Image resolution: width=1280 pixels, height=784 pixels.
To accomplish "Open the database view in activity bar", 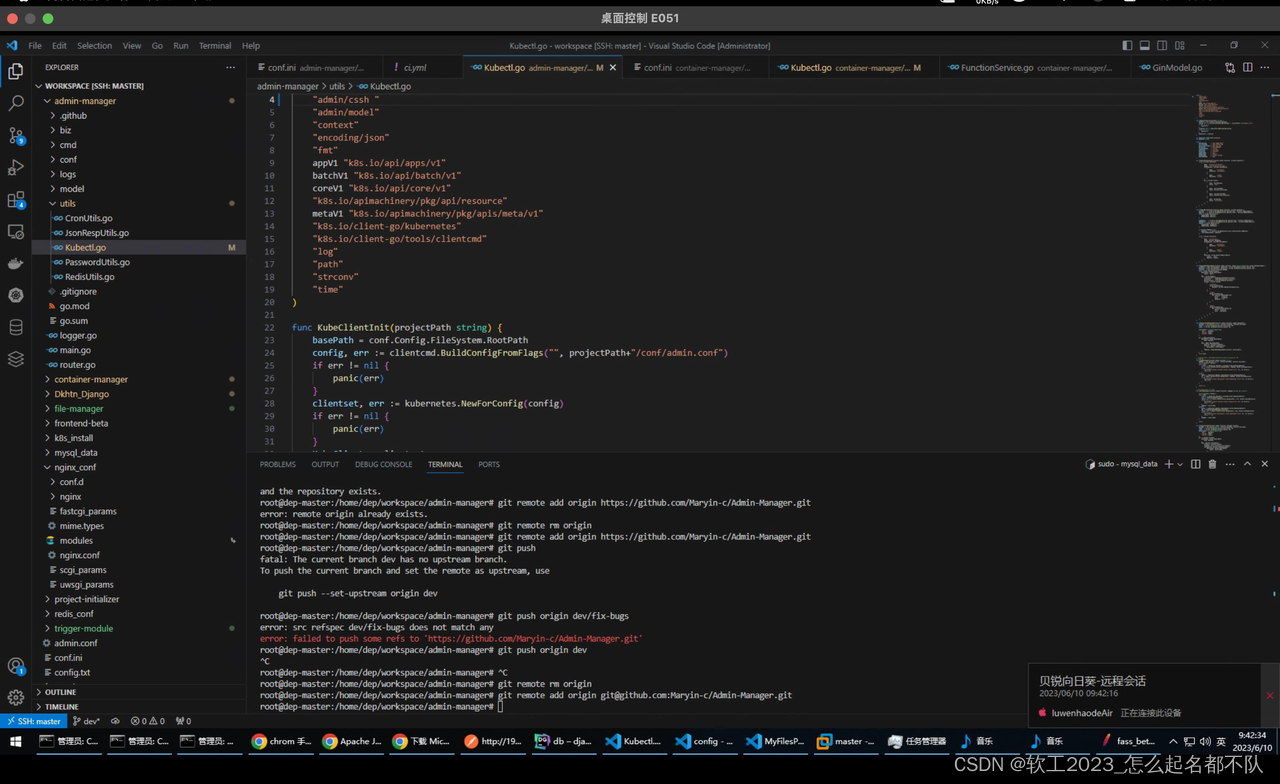I will point(15,328).
